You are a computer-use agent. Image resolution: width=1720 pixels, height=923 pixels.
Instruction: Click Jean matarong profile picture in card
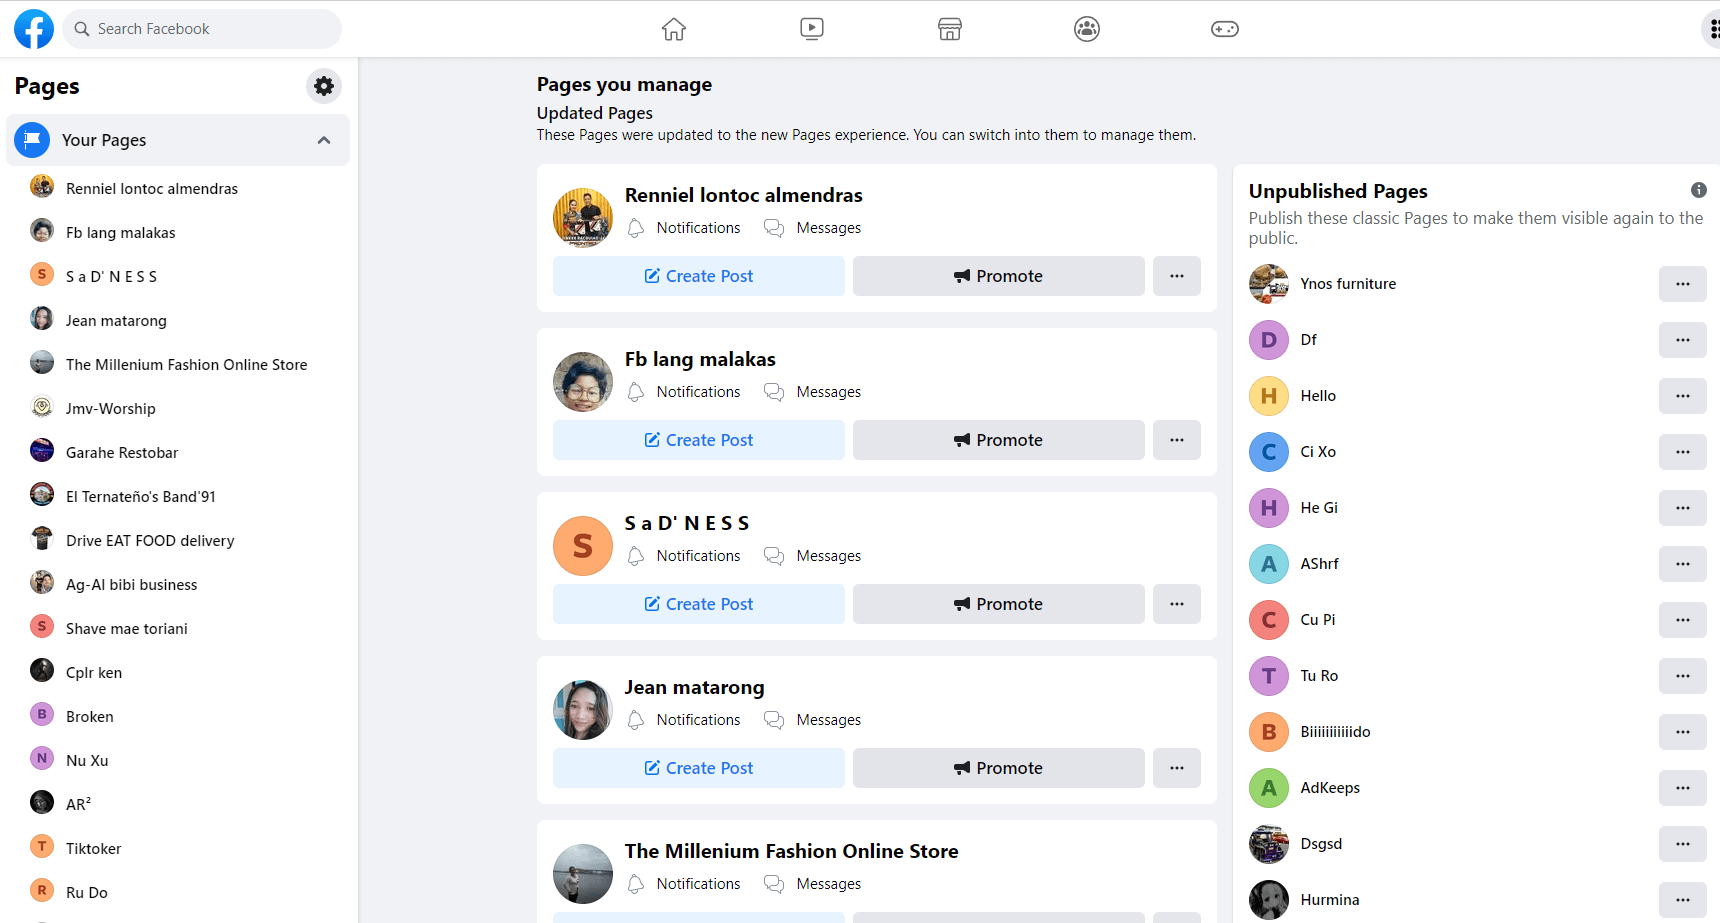(583, 710)
